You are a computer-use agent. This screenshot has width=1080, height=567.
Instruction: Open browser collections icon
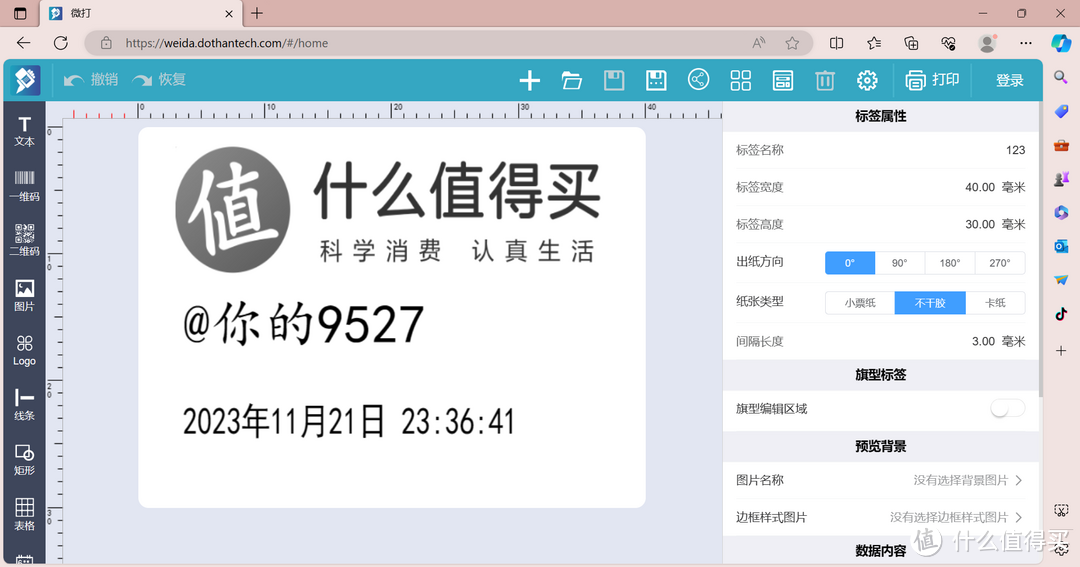(x=911, y=43)
